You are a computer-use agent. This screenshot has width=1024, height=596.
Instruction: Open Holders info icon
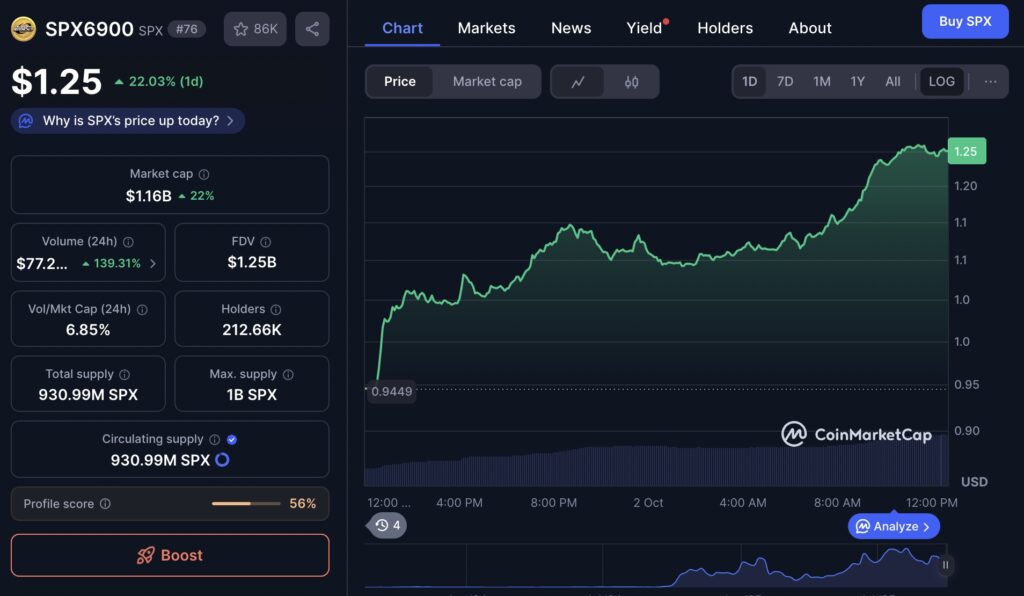pyautogui.click(x=276, y=309)
